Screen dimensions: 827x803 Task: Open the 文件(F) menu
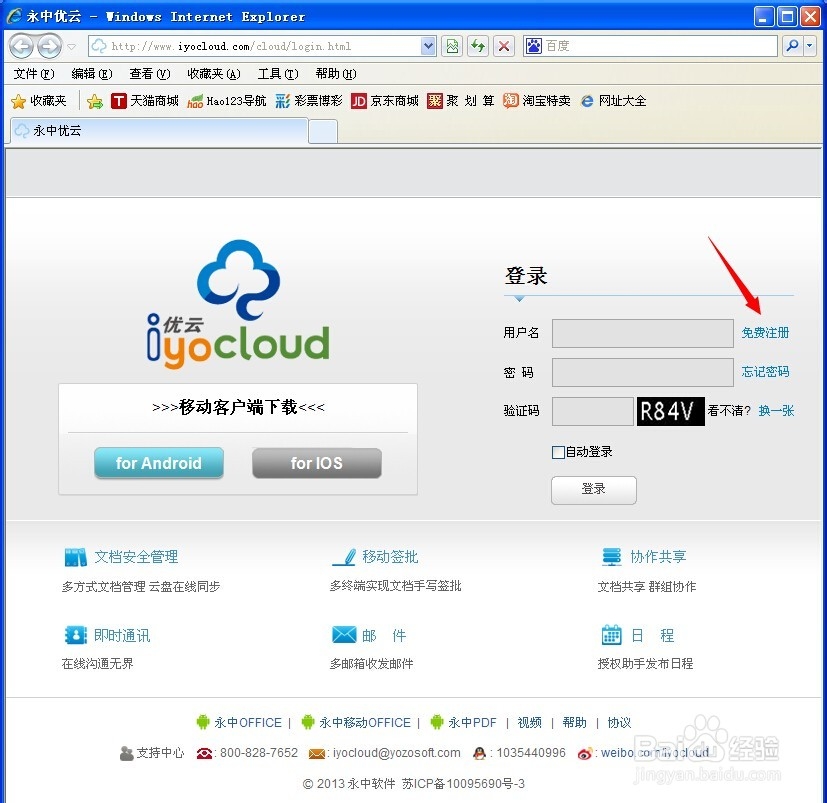click(33, 74)
